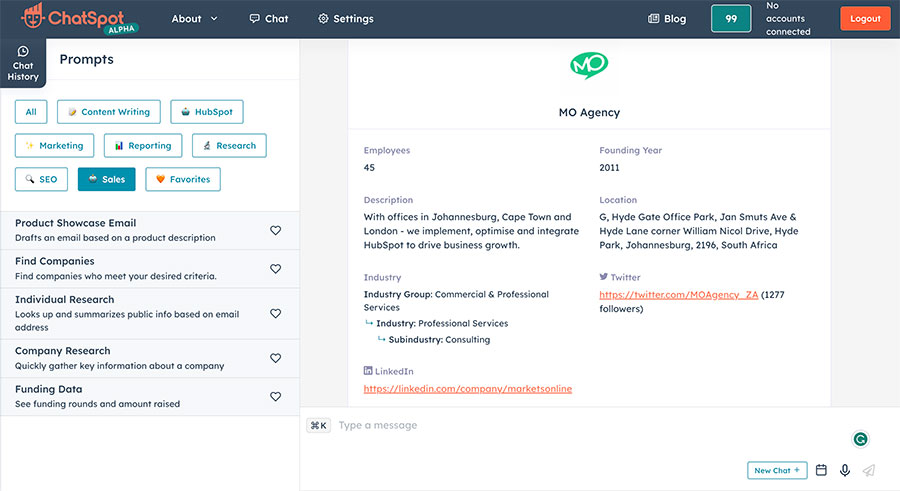
Task: Open the Individual Research prompt
Action: (150, 314)
